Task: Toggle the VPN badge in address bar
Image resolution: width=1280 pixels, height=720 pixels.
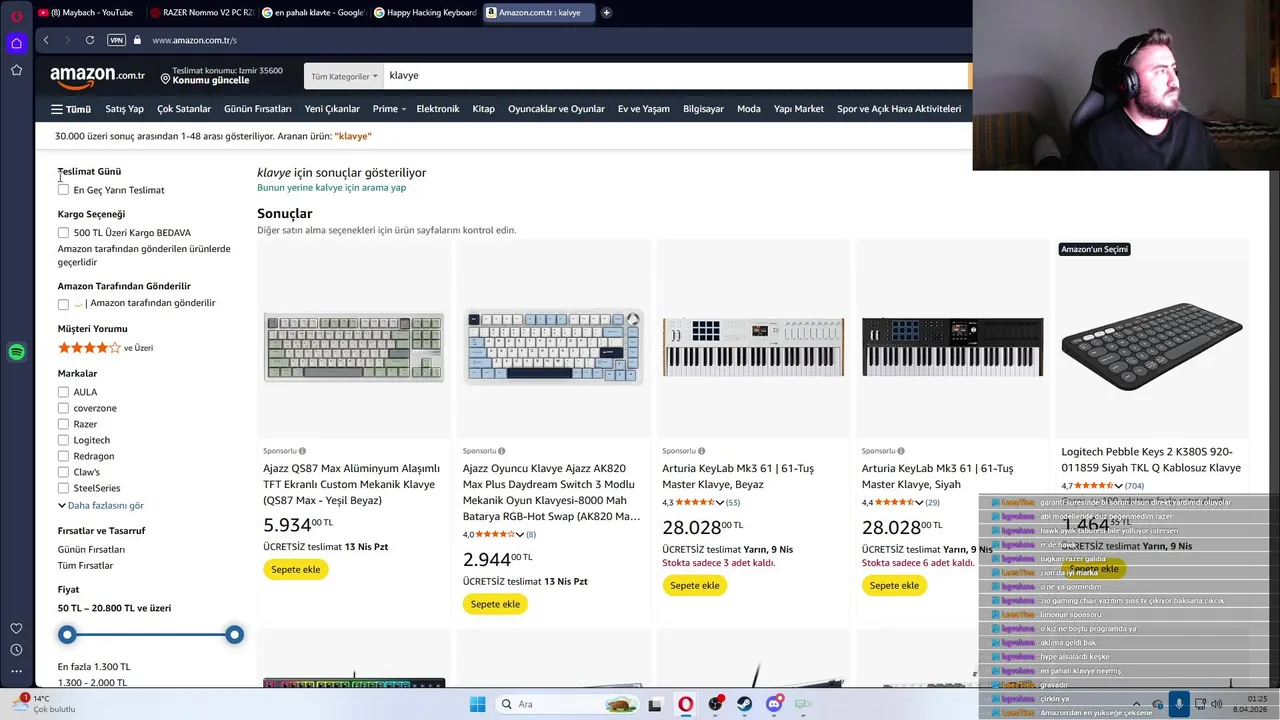Action: click(x=116, y=40)
